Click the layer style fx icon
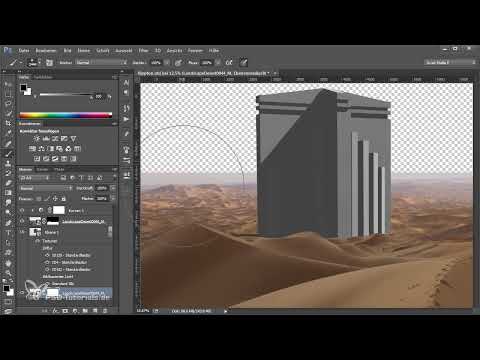Screen dimensions: 480x360 pos(55,311)
